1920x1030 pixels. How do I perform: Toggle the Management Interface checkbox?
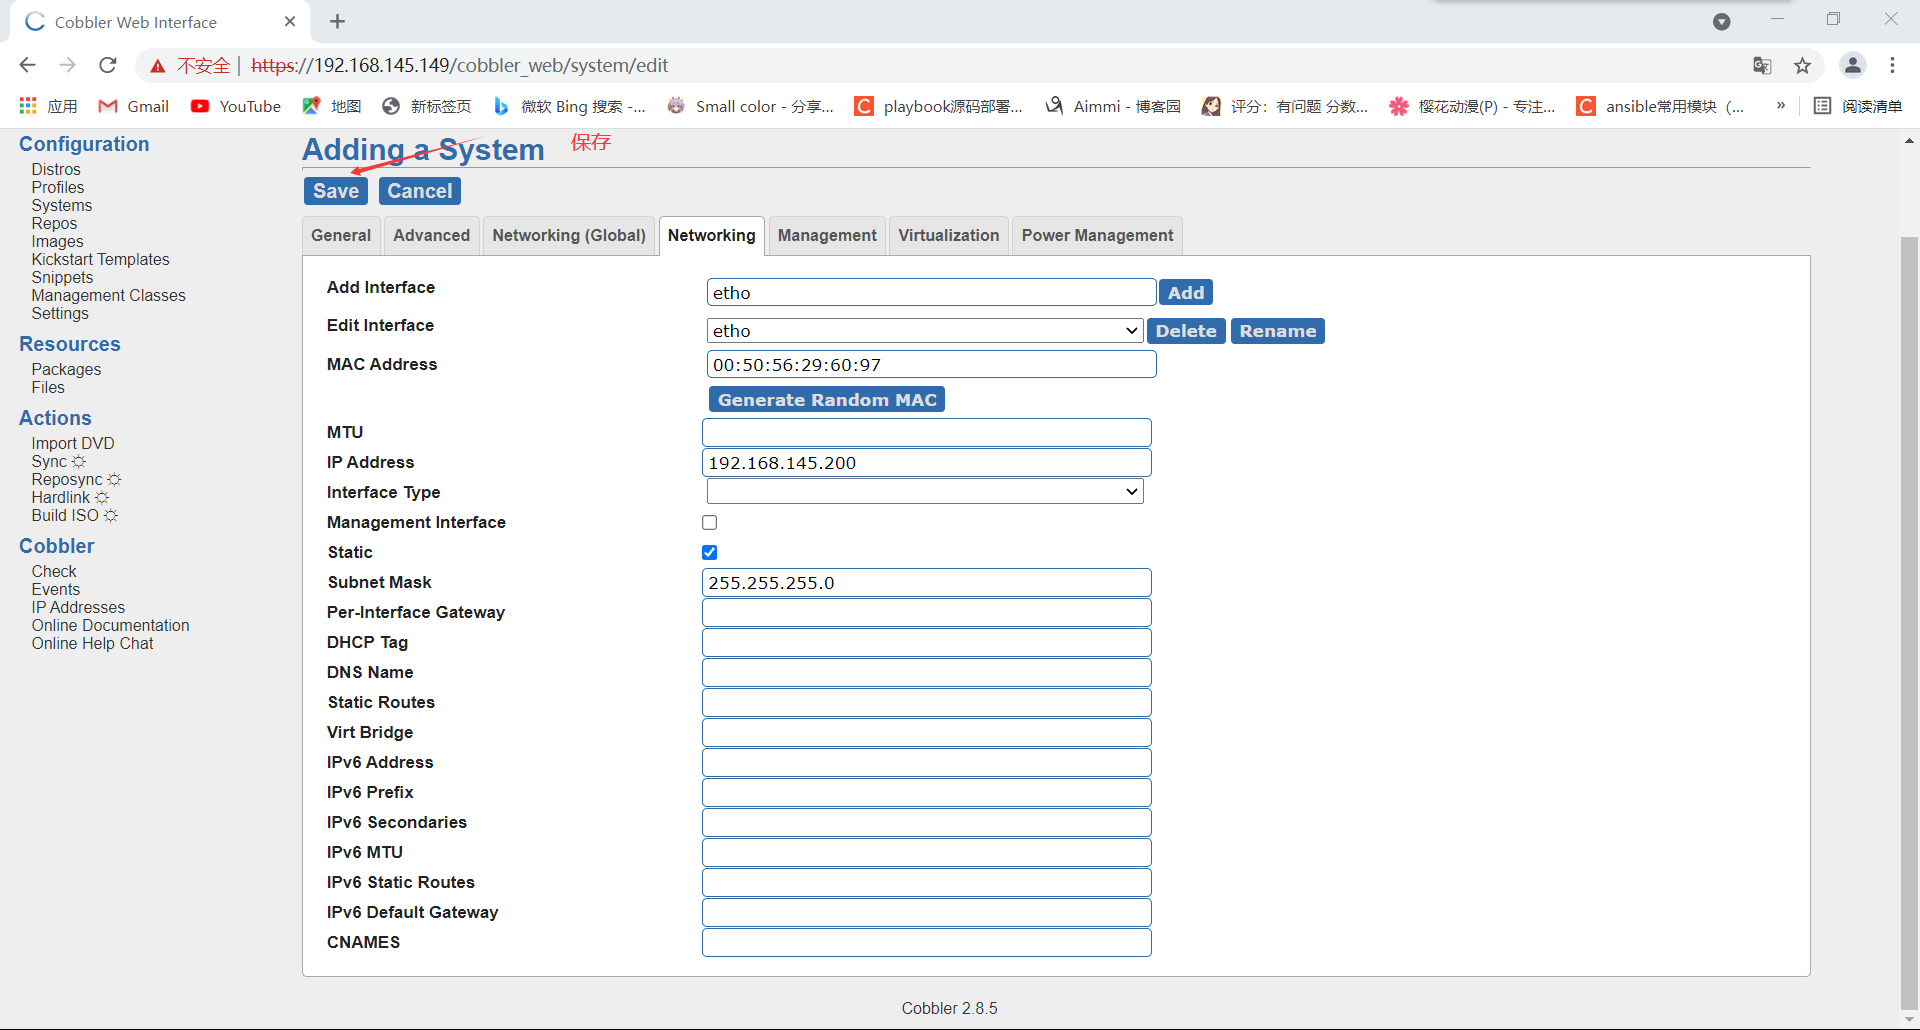[710, 522]
